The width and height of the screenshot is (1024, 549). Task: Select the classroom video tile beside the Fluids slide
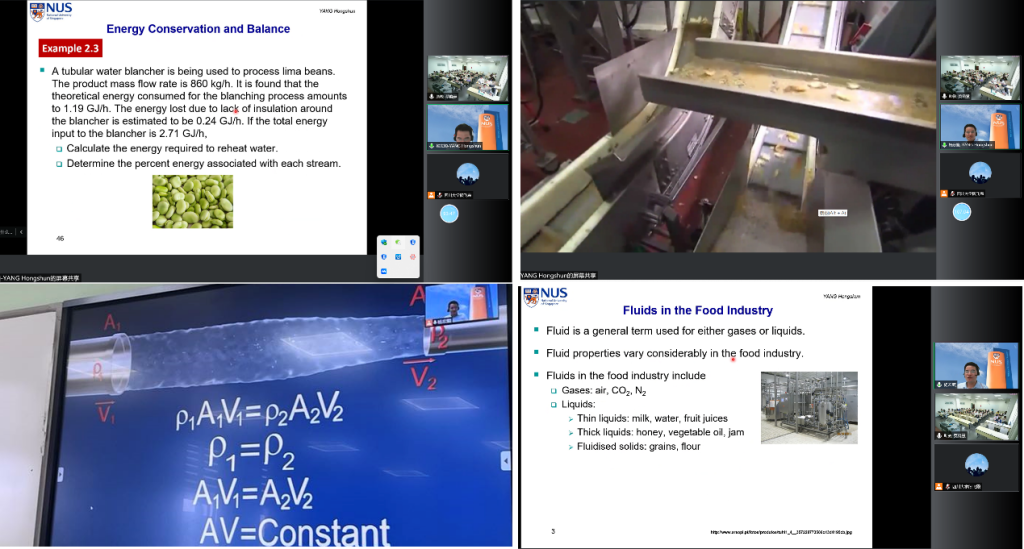pos(975,415)
